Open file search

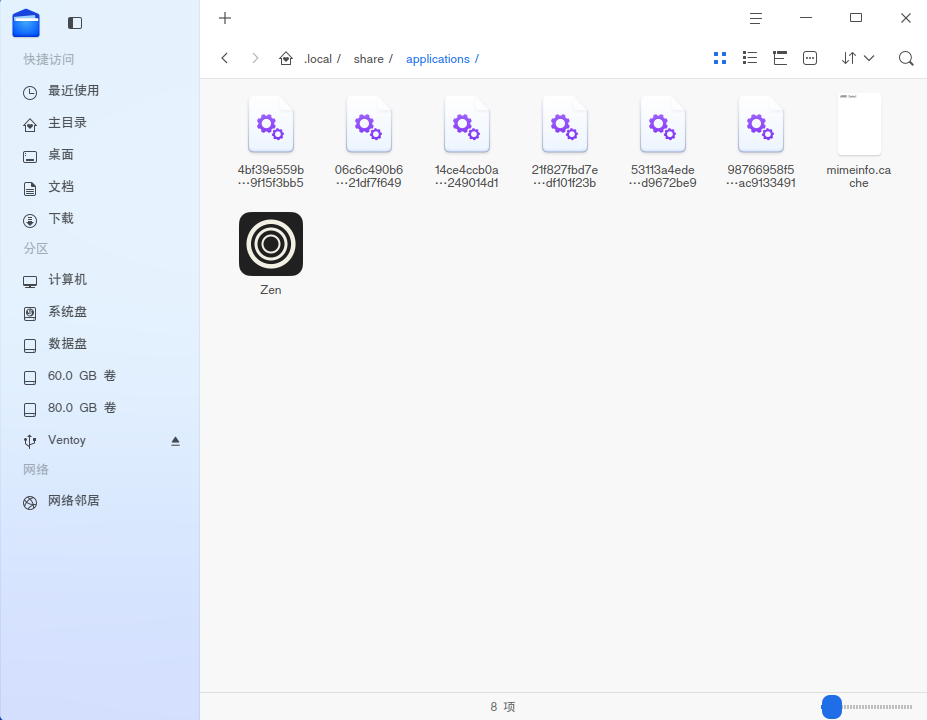point(906,58)
